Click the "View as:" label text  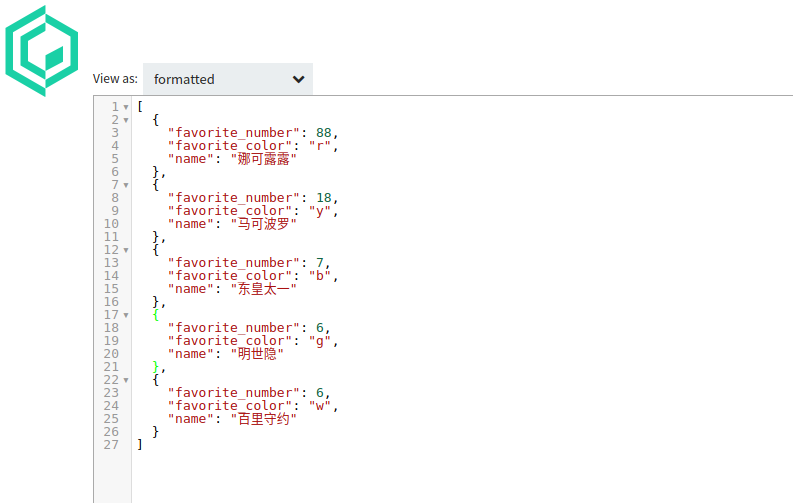click(115, 79)
